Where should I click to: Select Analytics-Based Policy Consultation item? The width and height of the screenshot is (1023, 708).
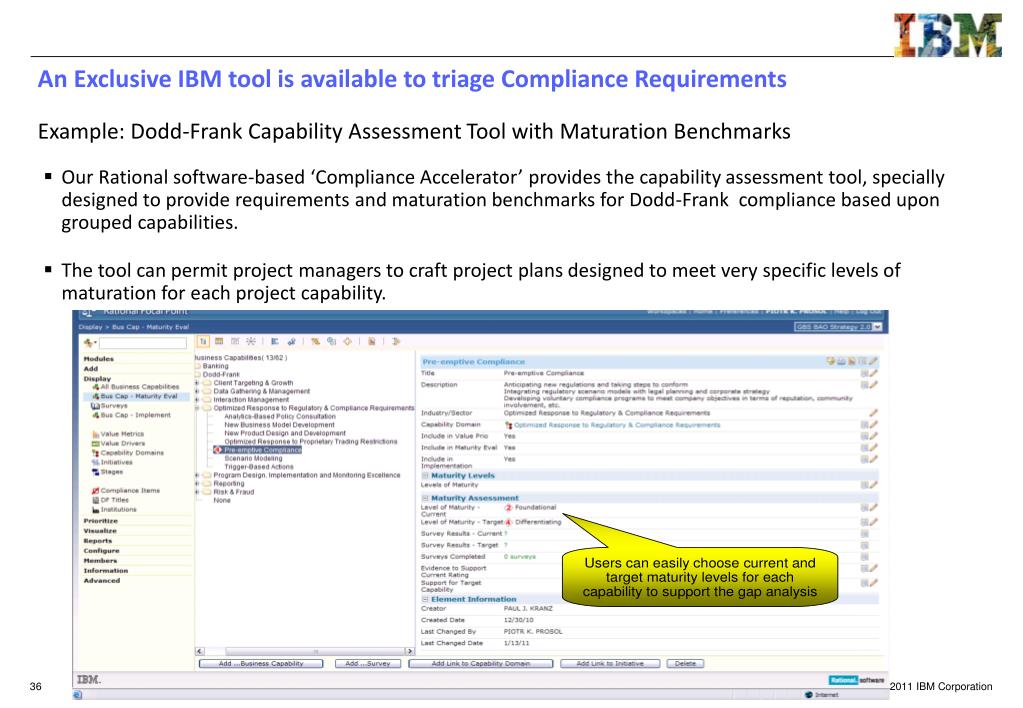(x=280, y=416)
